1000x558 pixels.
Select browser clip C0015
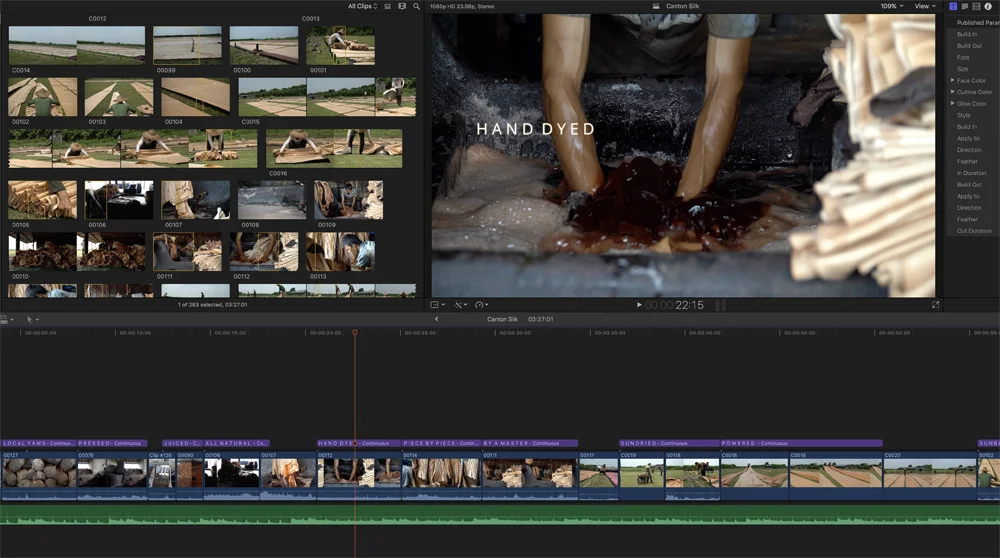coord(327,97)
